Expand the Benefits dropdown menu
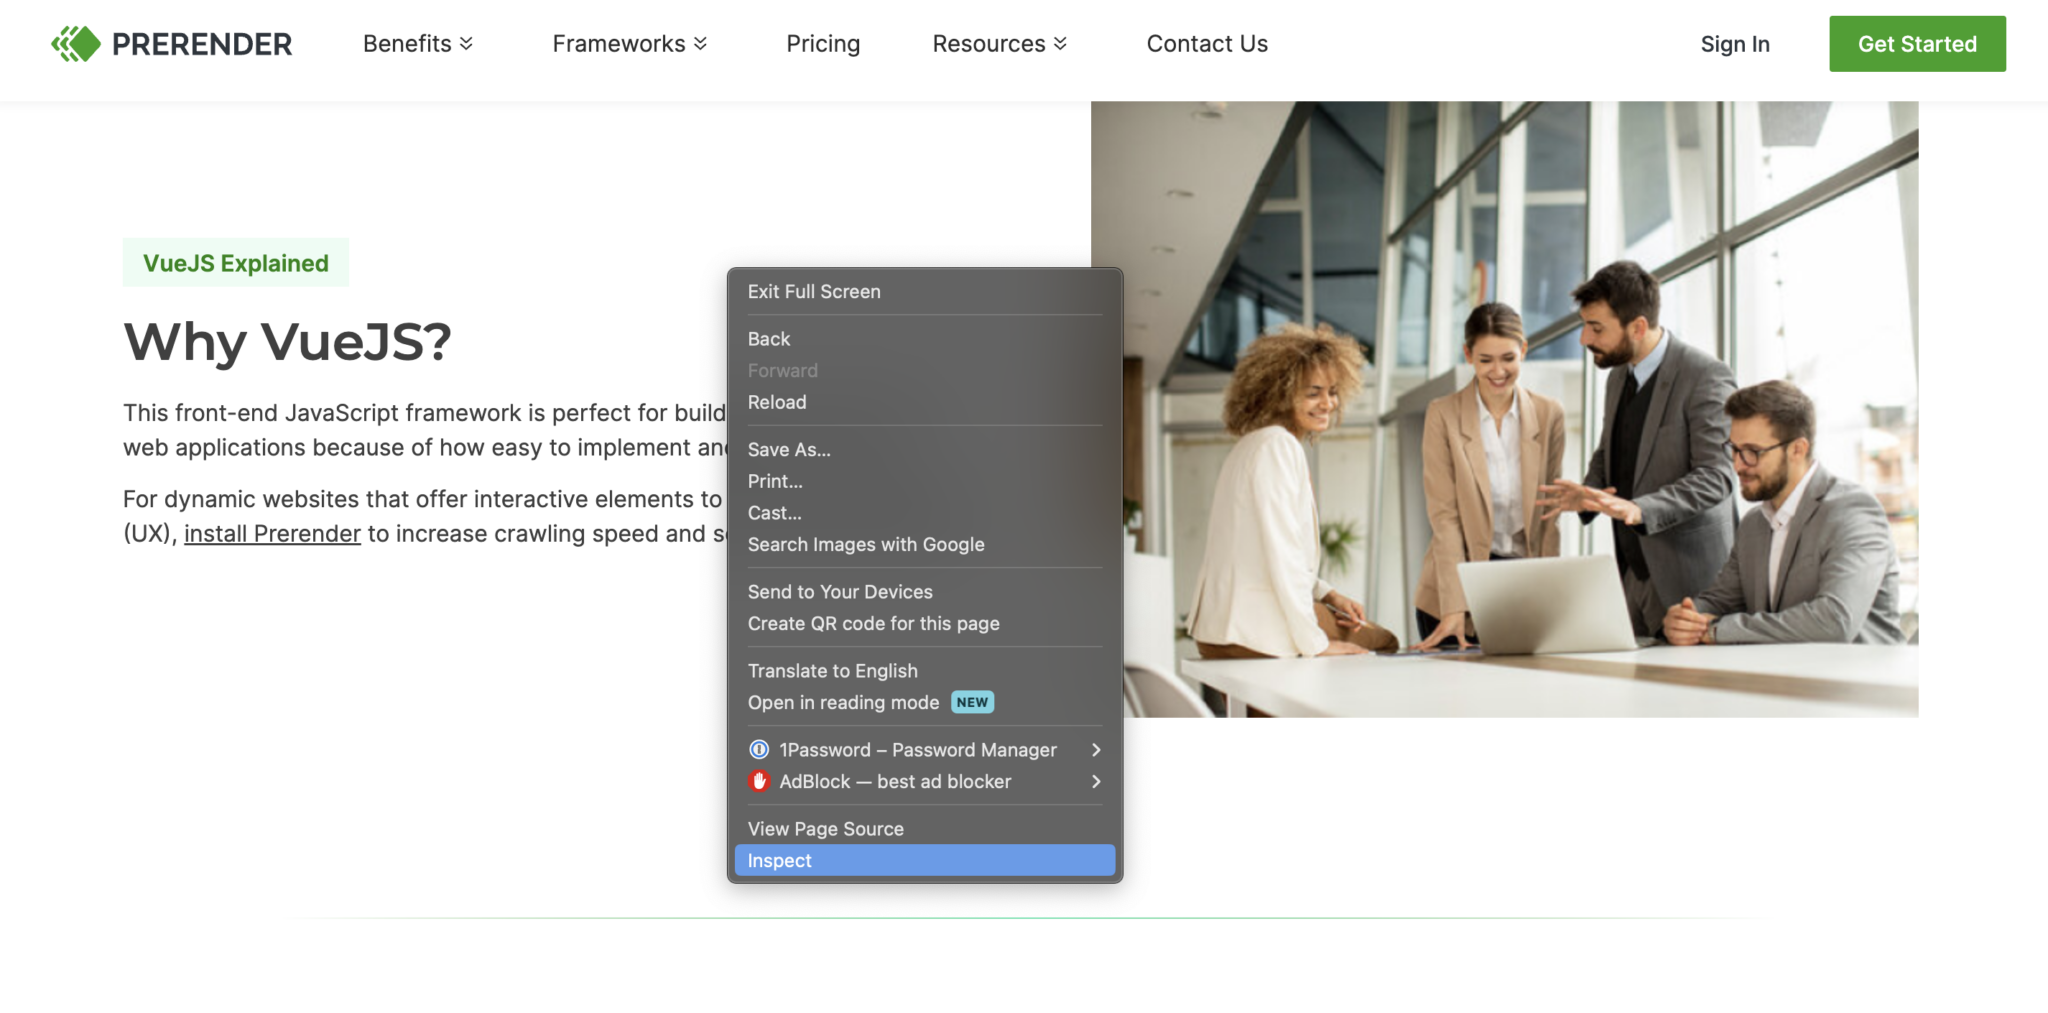 (417, 44)
